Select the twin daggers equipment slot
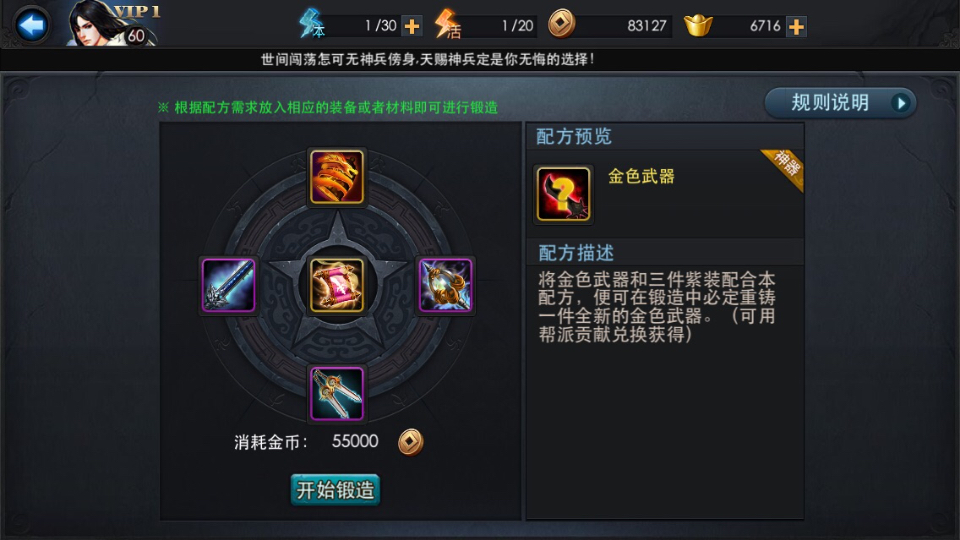 click(x=337, y=394)
